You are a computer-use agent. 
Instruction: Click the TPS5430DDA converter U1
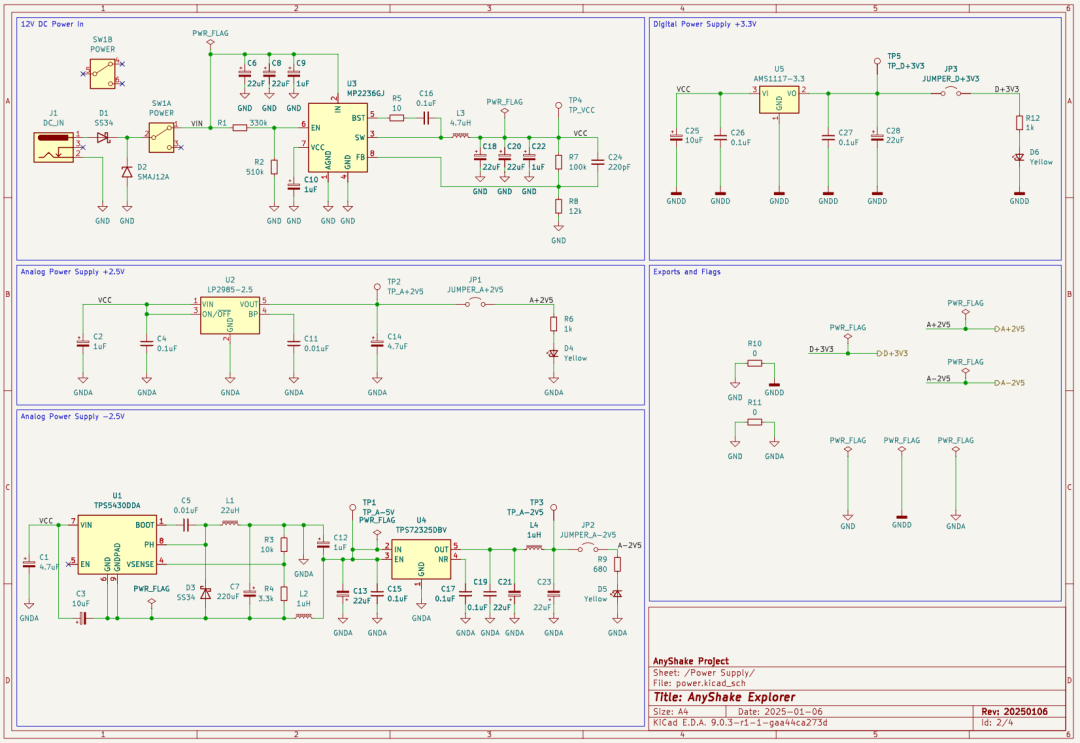coord(117,545)
